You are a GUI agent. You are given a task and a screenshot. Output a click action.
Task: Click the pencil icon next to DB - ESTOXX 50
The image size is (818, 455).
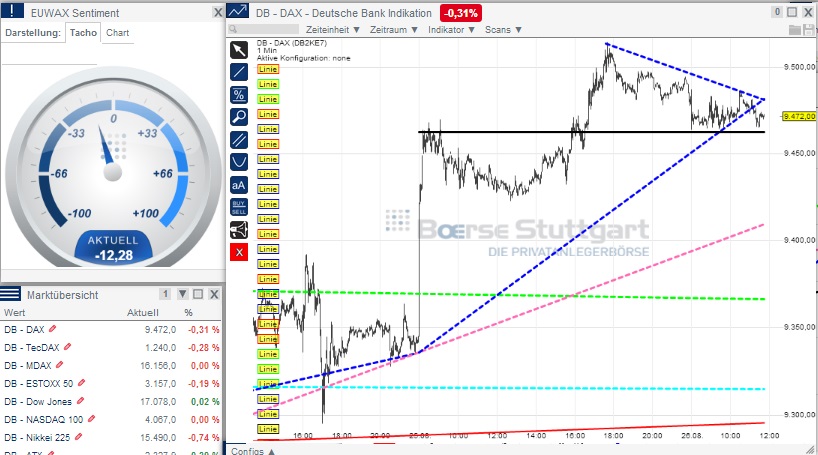tap(81, 382)
